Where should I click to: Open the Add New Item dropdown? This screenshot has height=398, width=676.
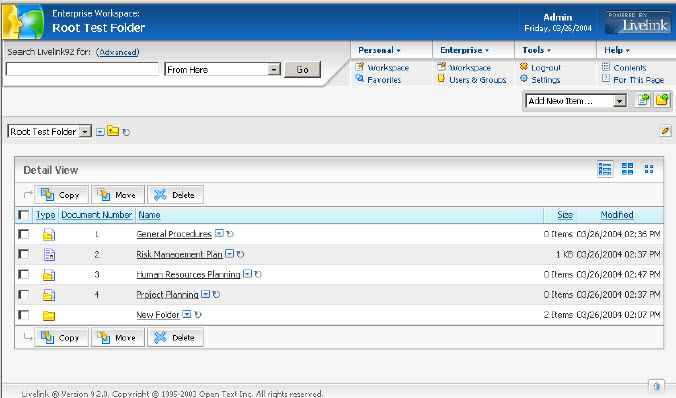click(576, 101)
